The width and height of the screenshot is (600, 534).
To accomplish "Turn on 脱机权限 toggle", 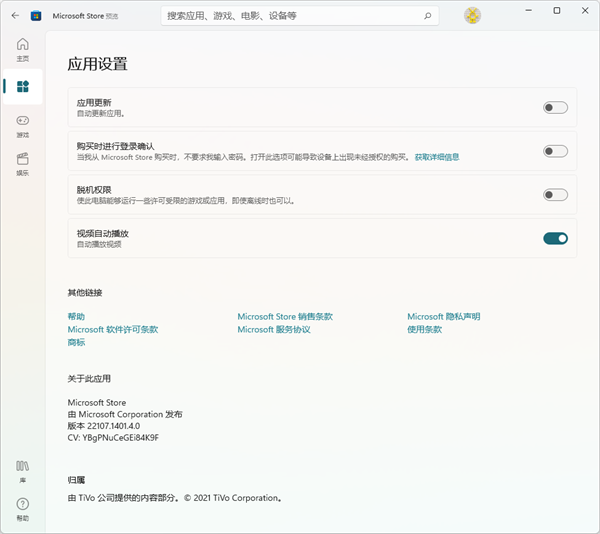I will tap(555, 195).
